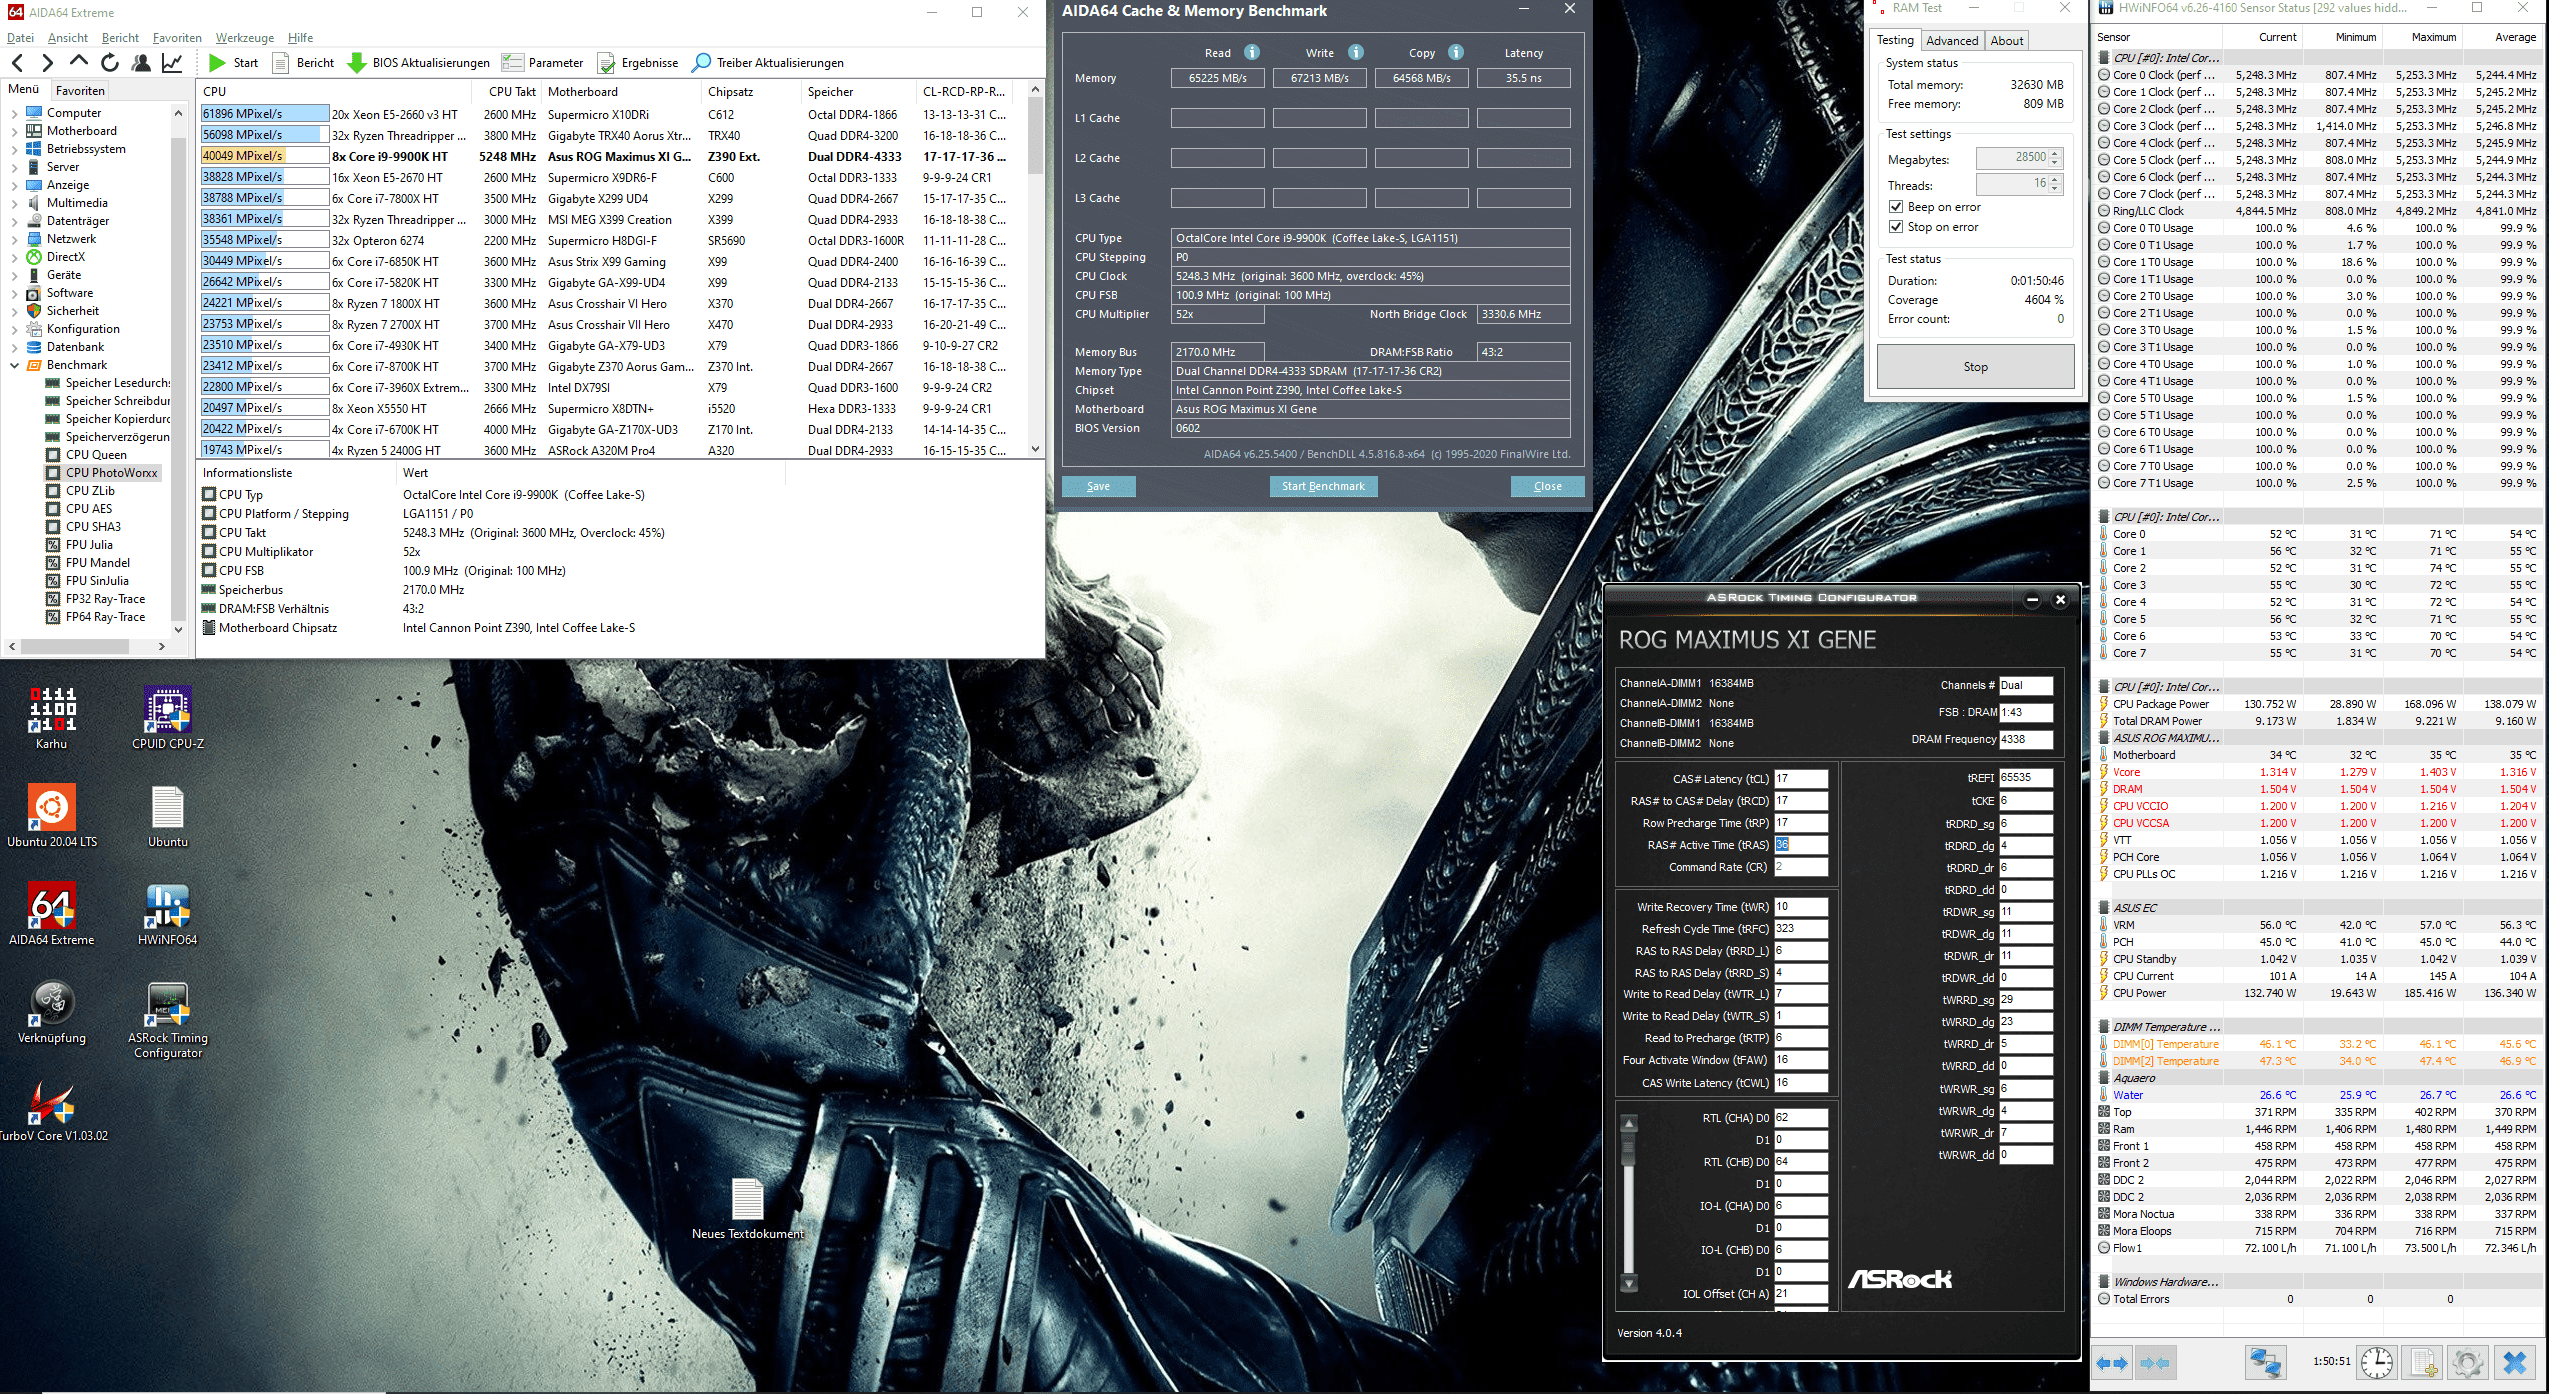Click the refresh icon in AIDA64 toolbar
2549x1394 pixels.
click(x=110, y=62)
